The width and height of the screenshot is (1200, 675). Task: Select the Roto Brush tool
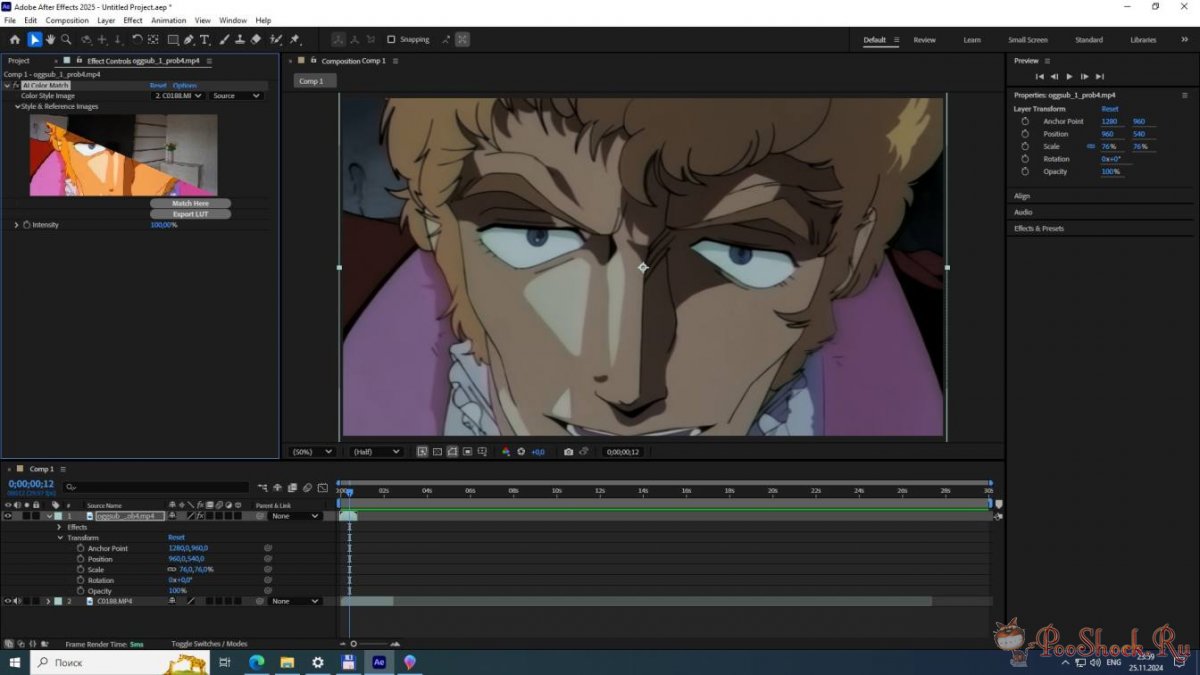(276, 40)
